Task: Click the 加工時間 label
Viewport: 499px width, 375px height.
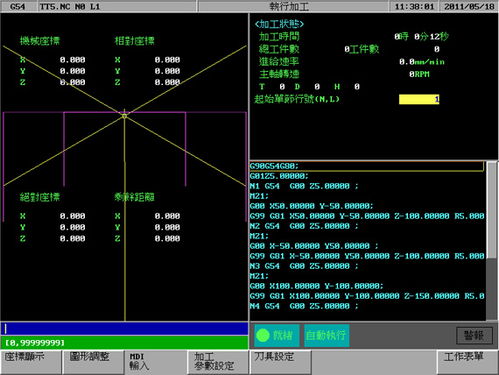Action: 279,36
